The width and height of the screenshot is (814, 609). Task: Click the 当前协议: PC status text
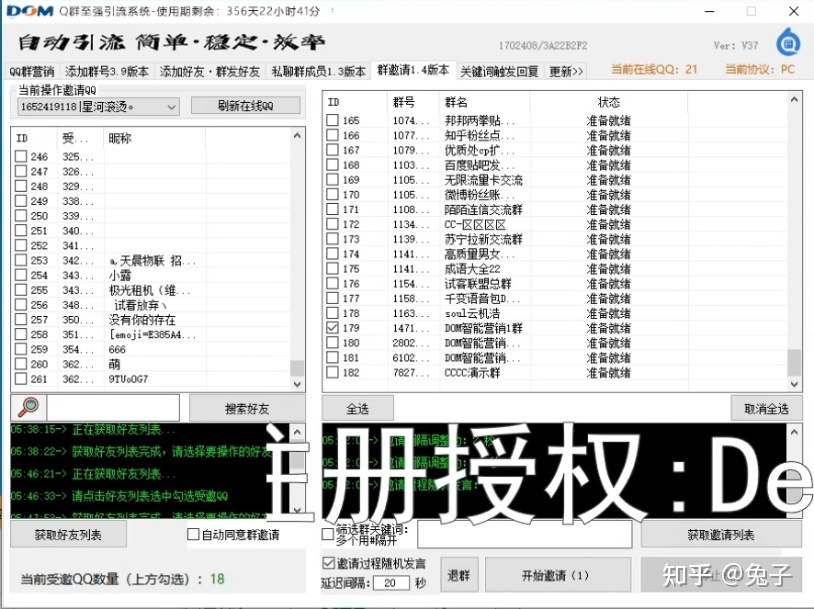point(759,69)
